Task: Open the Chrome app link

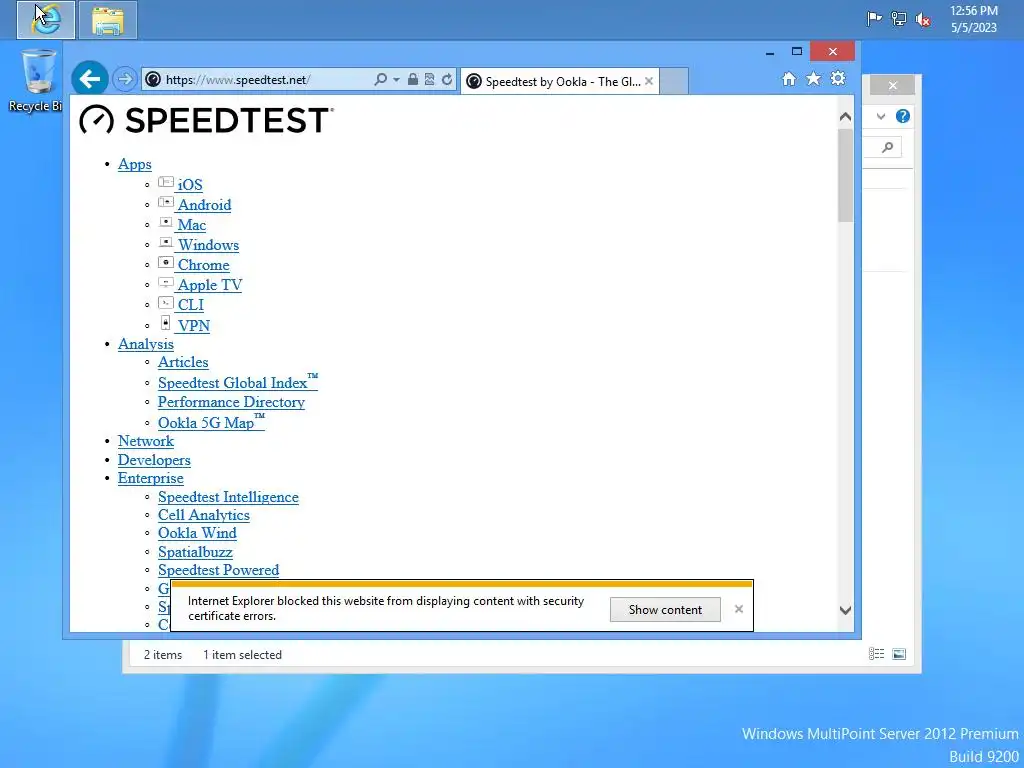Action: tap(204, 265)
